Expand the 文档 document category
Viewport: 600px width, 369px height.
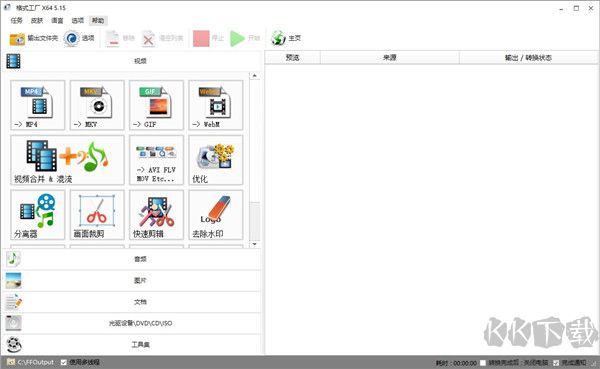coord(132,302)
